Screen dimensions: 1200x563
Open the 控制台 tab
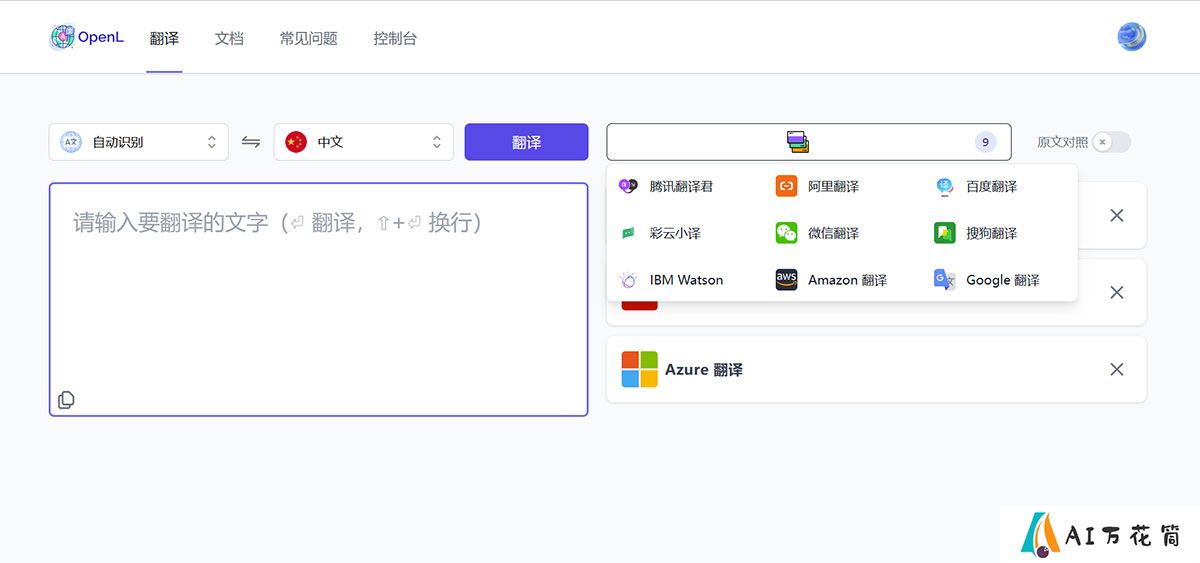395,38
